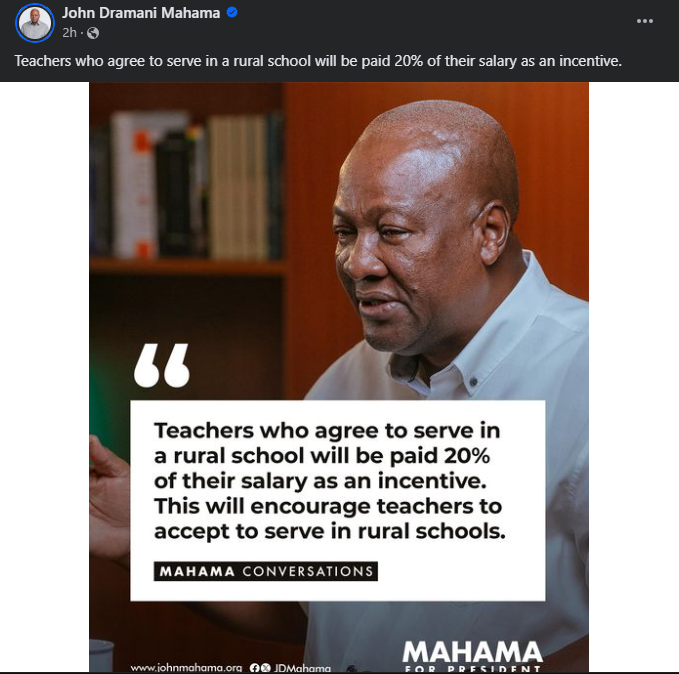This screenshot has width=679, height=674.
Task: Click the post caption text about teachers
Action: (x=318, y=61)
